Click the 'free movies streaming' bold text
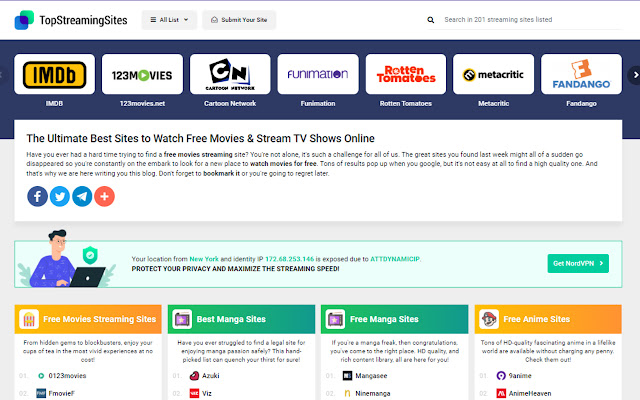The height and width of the screenshot is (400, 640). pyautogui.click(x=198, y=154)
